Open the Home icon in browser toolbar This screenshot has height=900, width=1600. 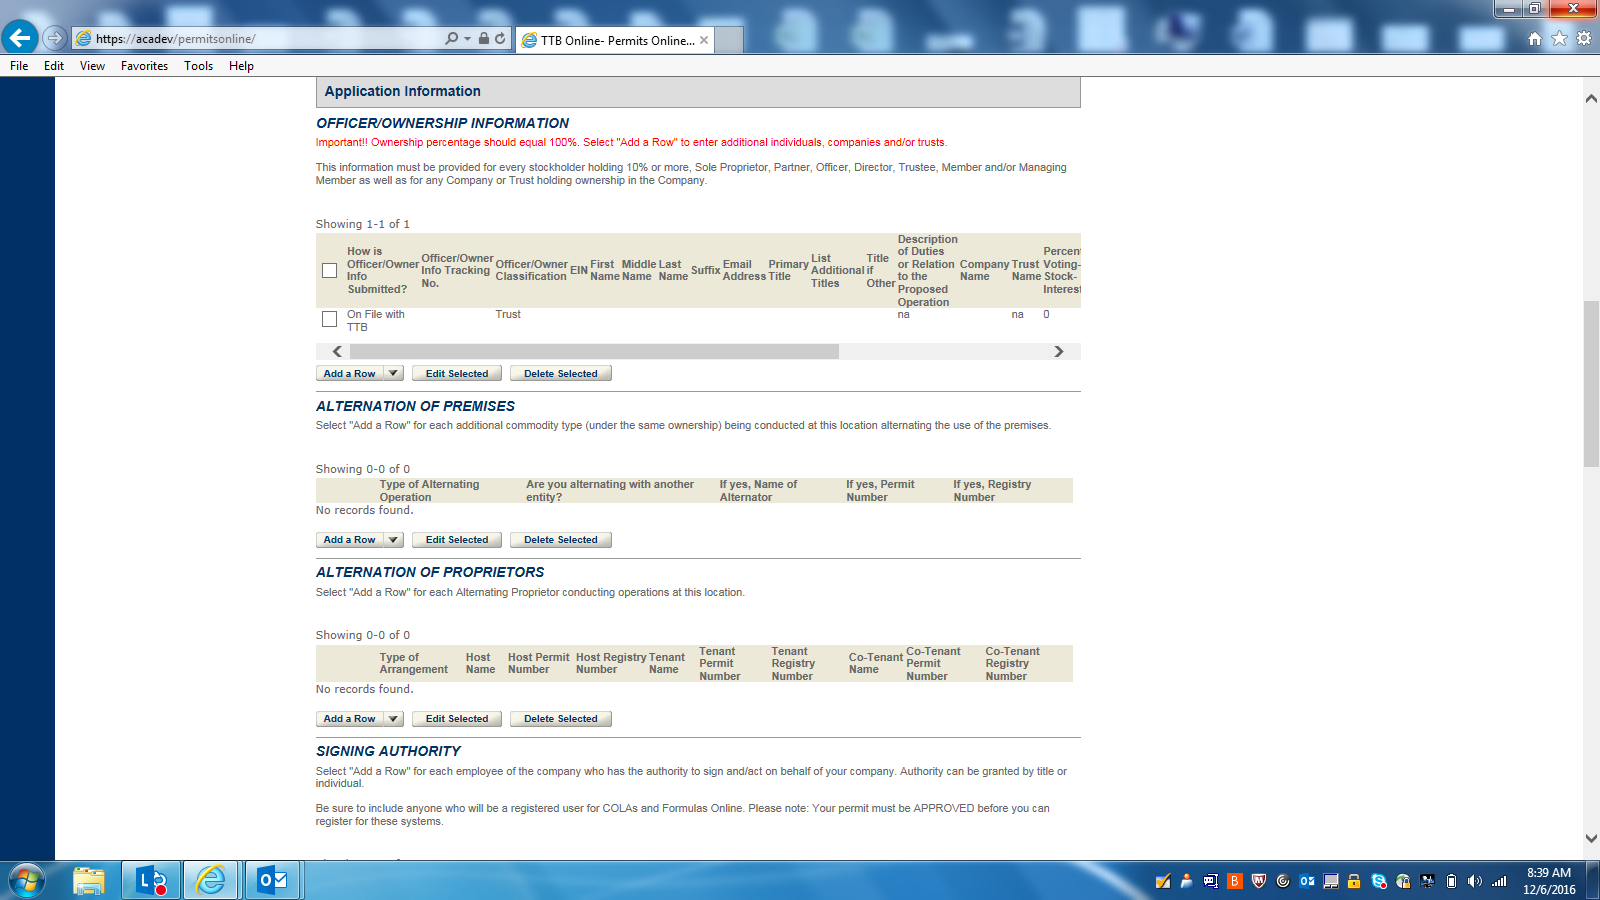(x=1535, y=39)
